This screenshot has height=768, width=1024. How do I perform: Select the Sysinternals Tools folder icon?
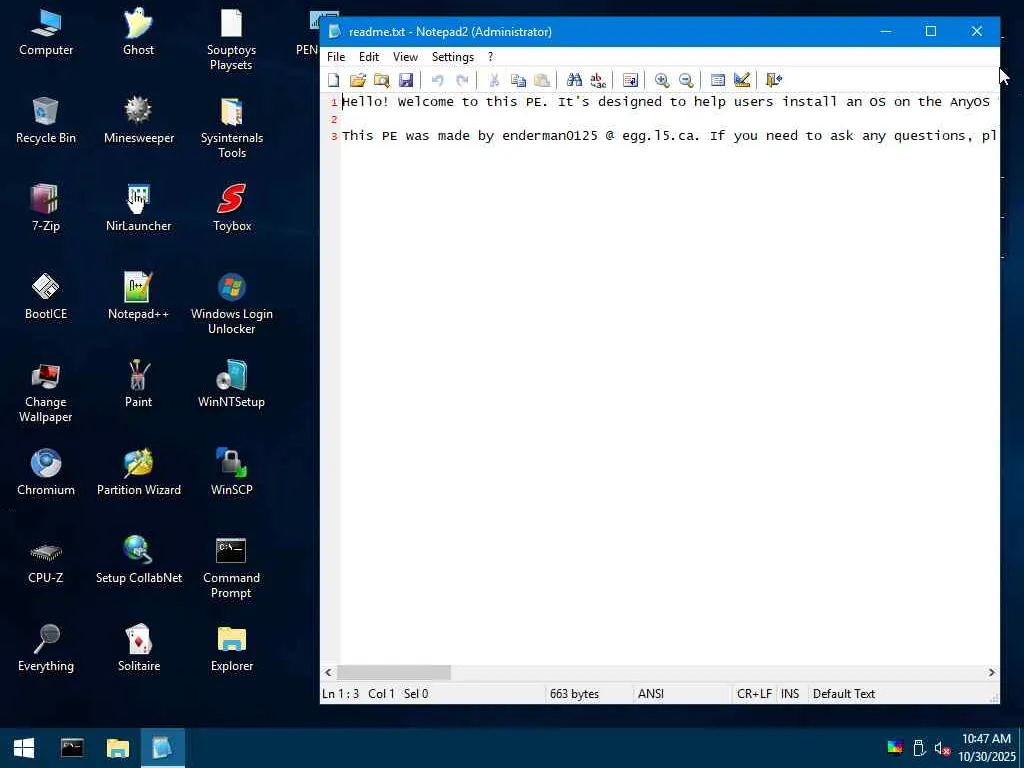tap(232, 127)
